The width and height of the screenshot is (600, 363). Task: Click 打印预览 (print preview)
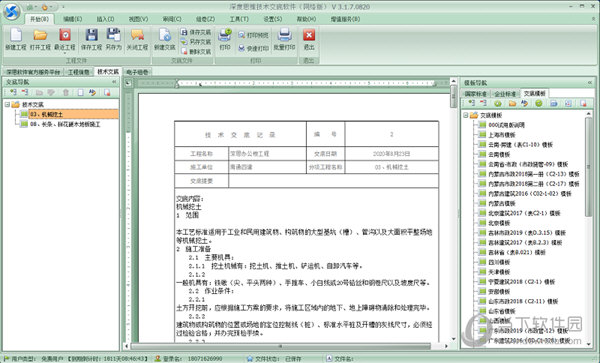253,35
